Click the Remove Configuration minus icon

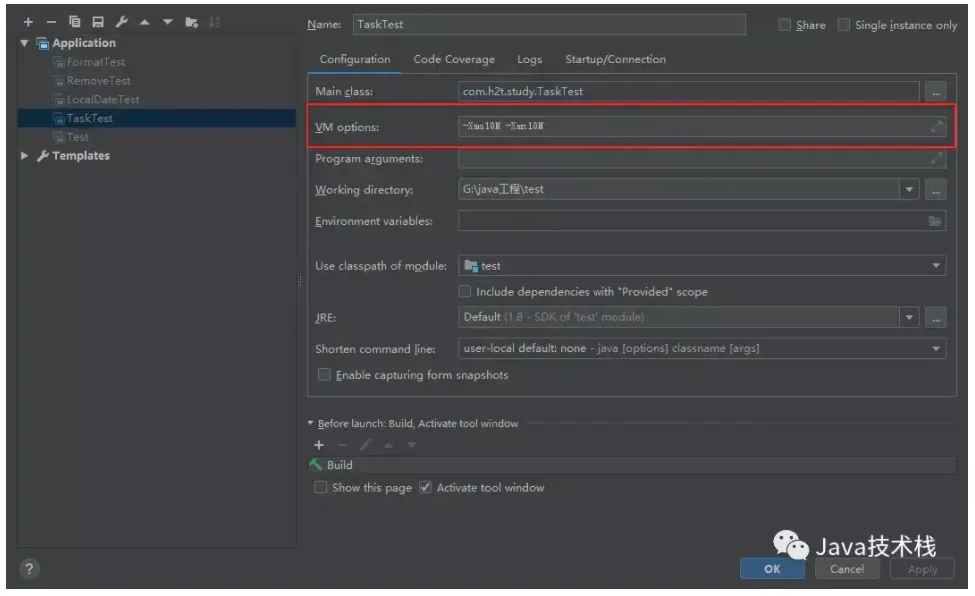[x=51, y=22]
